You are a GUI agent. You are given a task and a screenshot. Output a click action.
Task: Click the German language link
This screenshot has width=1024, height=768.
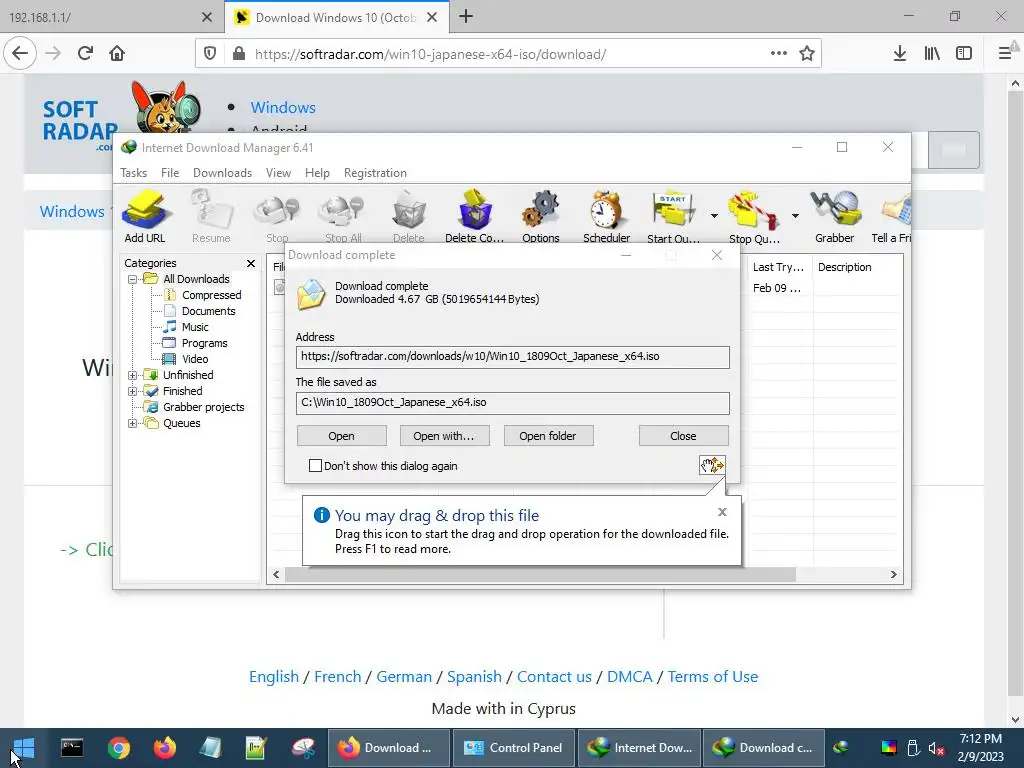(x=404, y=677)
